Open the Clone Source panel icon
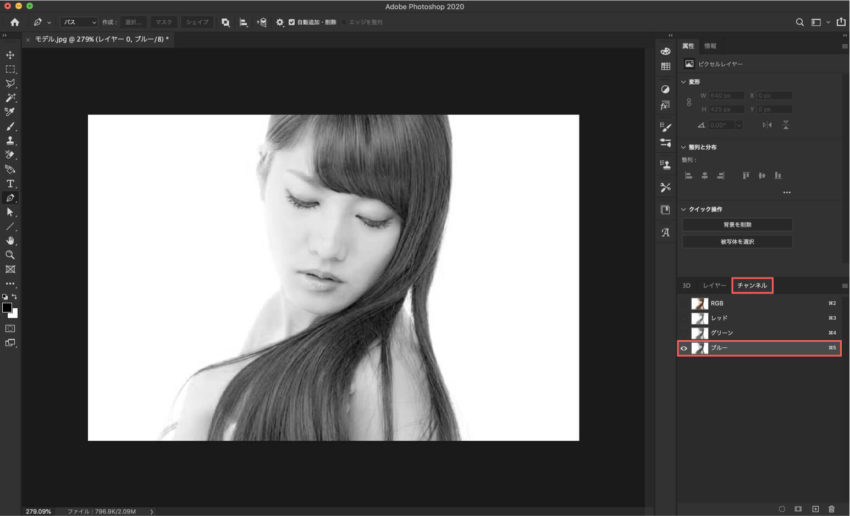The width and height of the screenshot is (850, 516). (665, 165)
